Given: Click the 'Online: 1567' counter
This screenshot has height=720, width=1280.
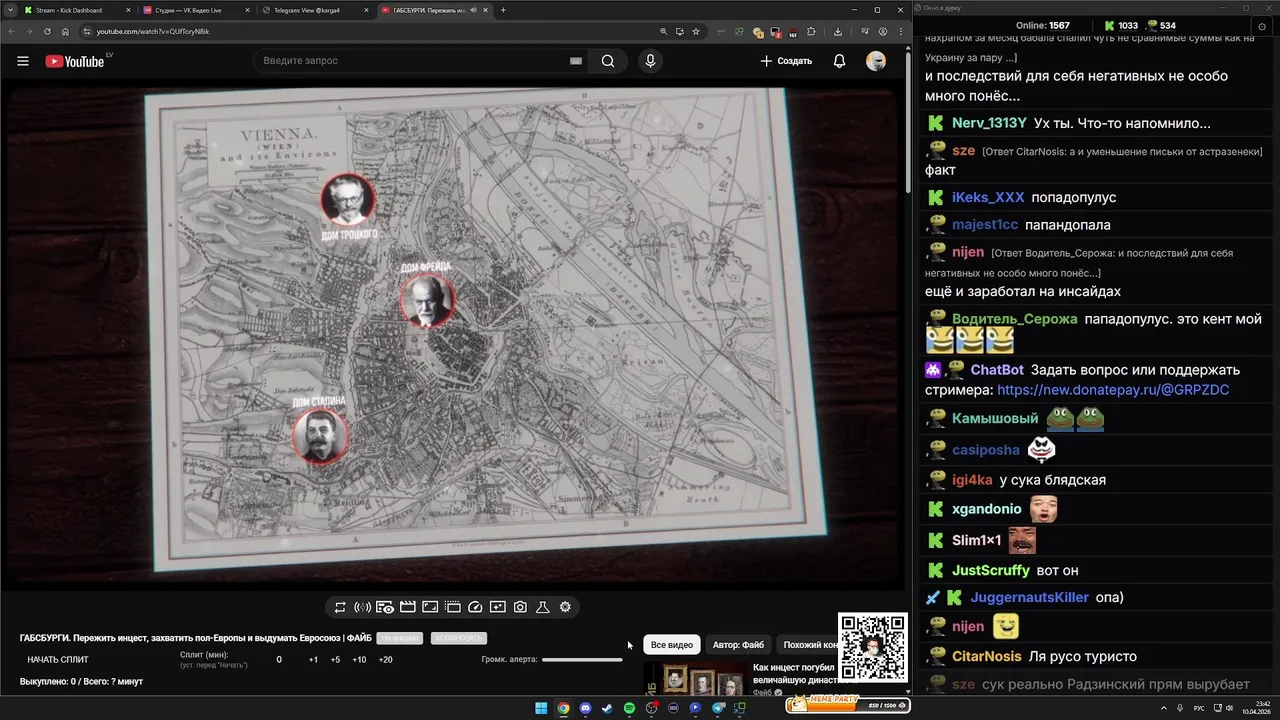Looking at the screenshot, I should point(1042,26).
